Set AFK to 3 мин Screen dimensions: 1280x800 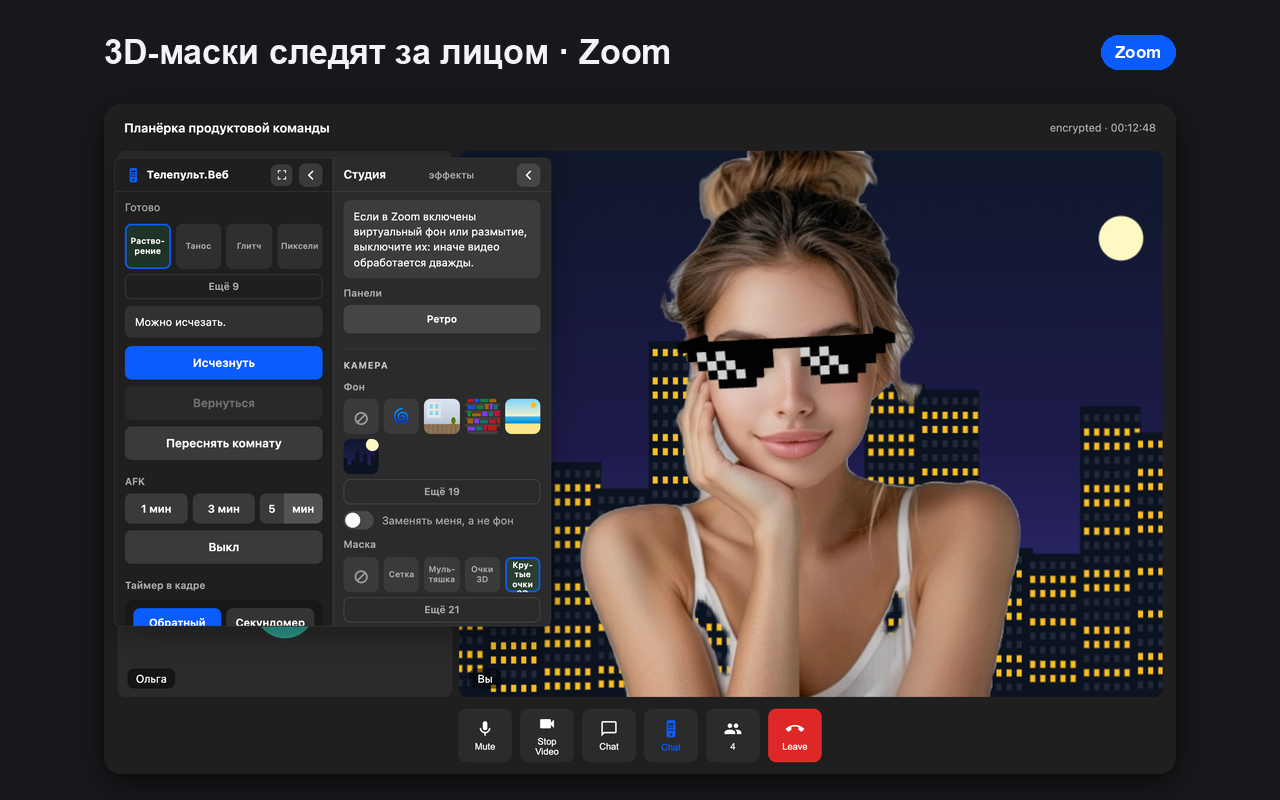[x=224, y=509]
